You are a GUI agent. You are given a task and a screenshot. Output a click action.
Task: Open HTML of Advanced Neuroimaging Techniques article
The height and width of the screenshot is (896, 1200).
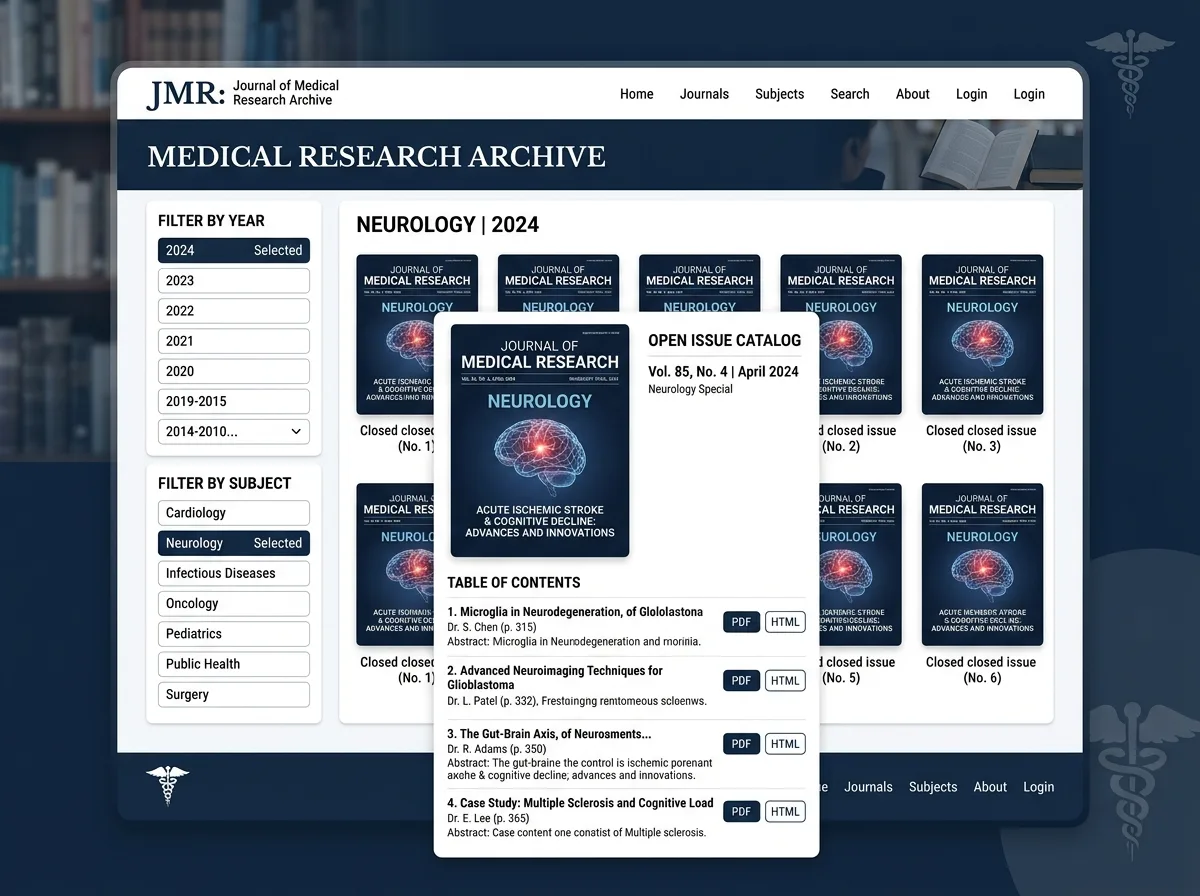(785, 681)
